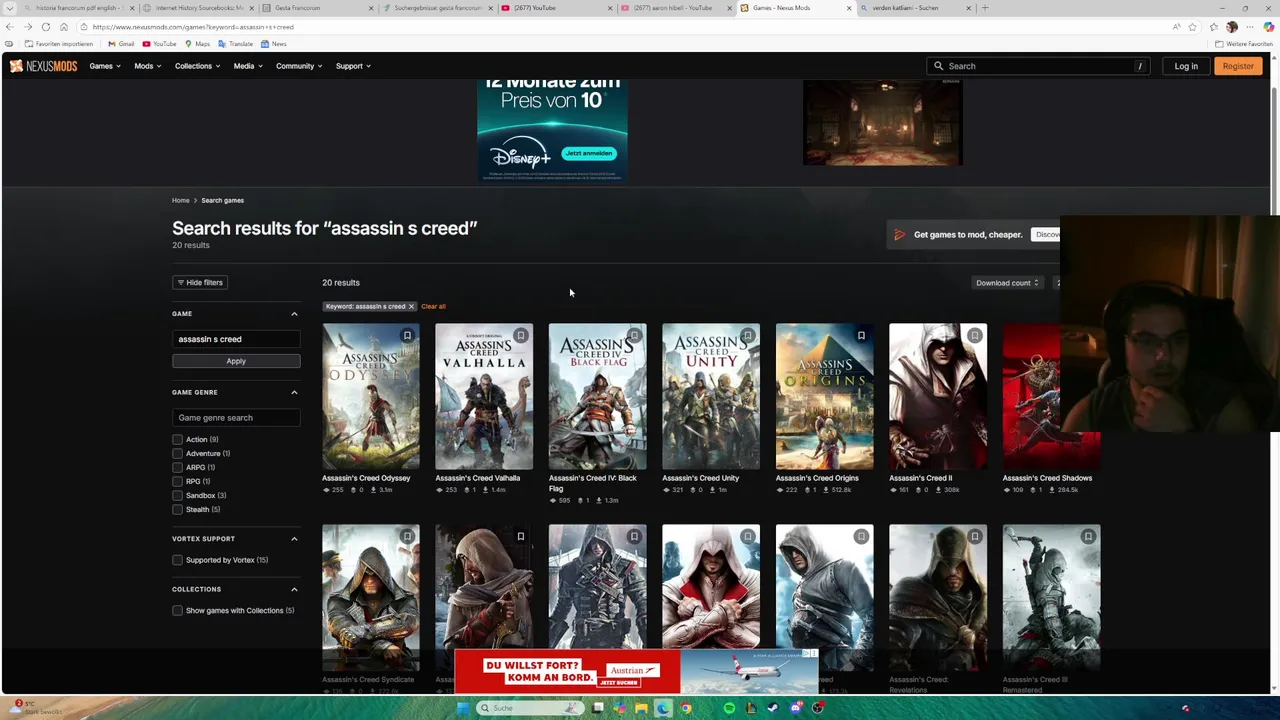Image resolution: width=1280 pixels, height=720 pixels.
Task: Enable the Action genre checkbox
Action: pyautogui.click(x=177, y=440)
